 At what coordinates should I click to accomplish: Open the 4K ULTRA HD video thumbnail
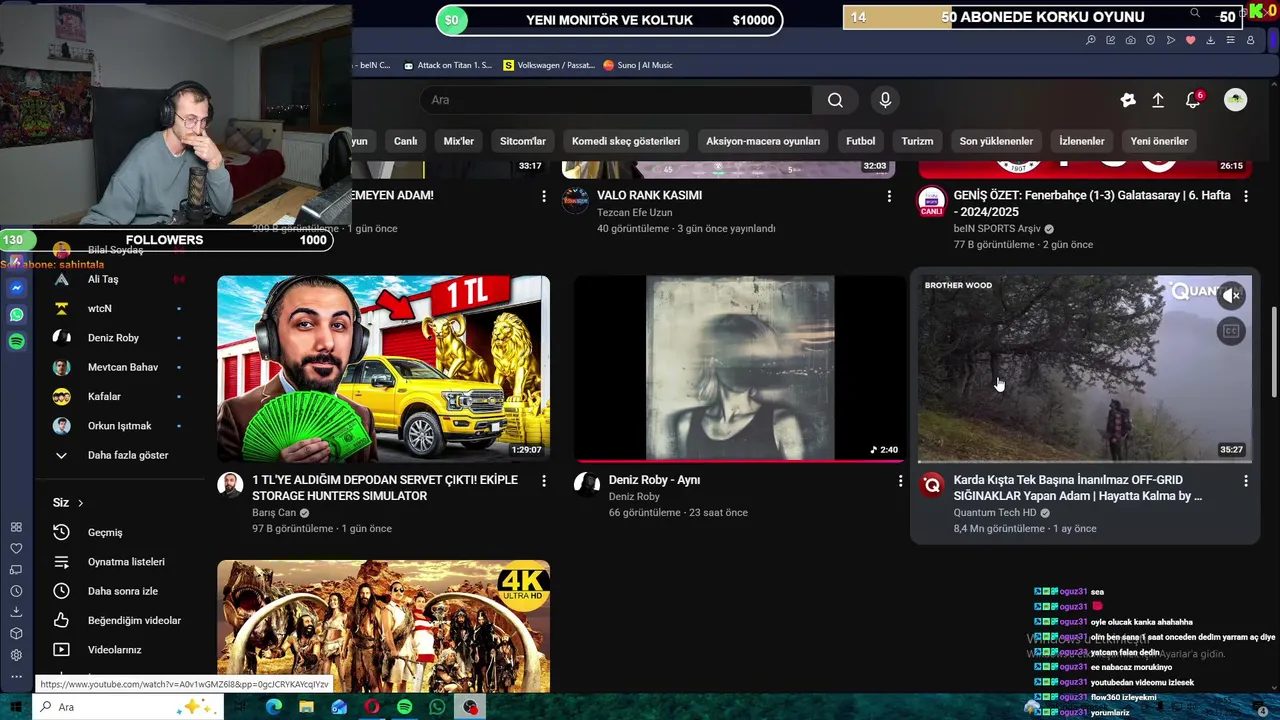(x=383, y=626)
